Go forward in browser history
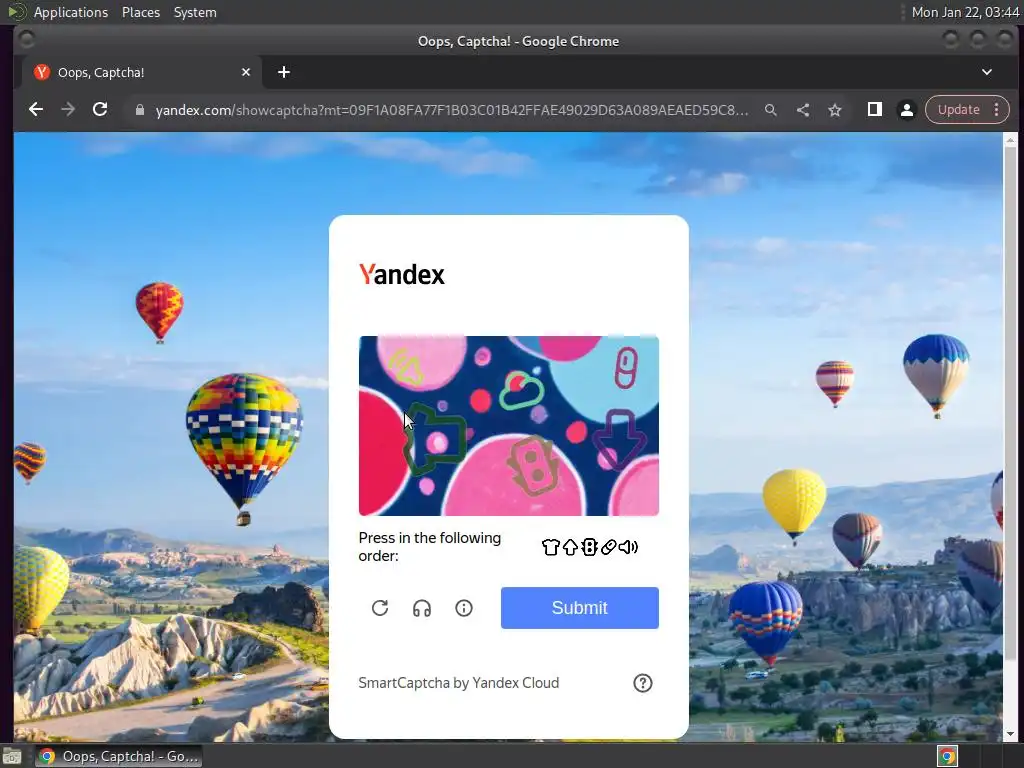 [68, 110]
